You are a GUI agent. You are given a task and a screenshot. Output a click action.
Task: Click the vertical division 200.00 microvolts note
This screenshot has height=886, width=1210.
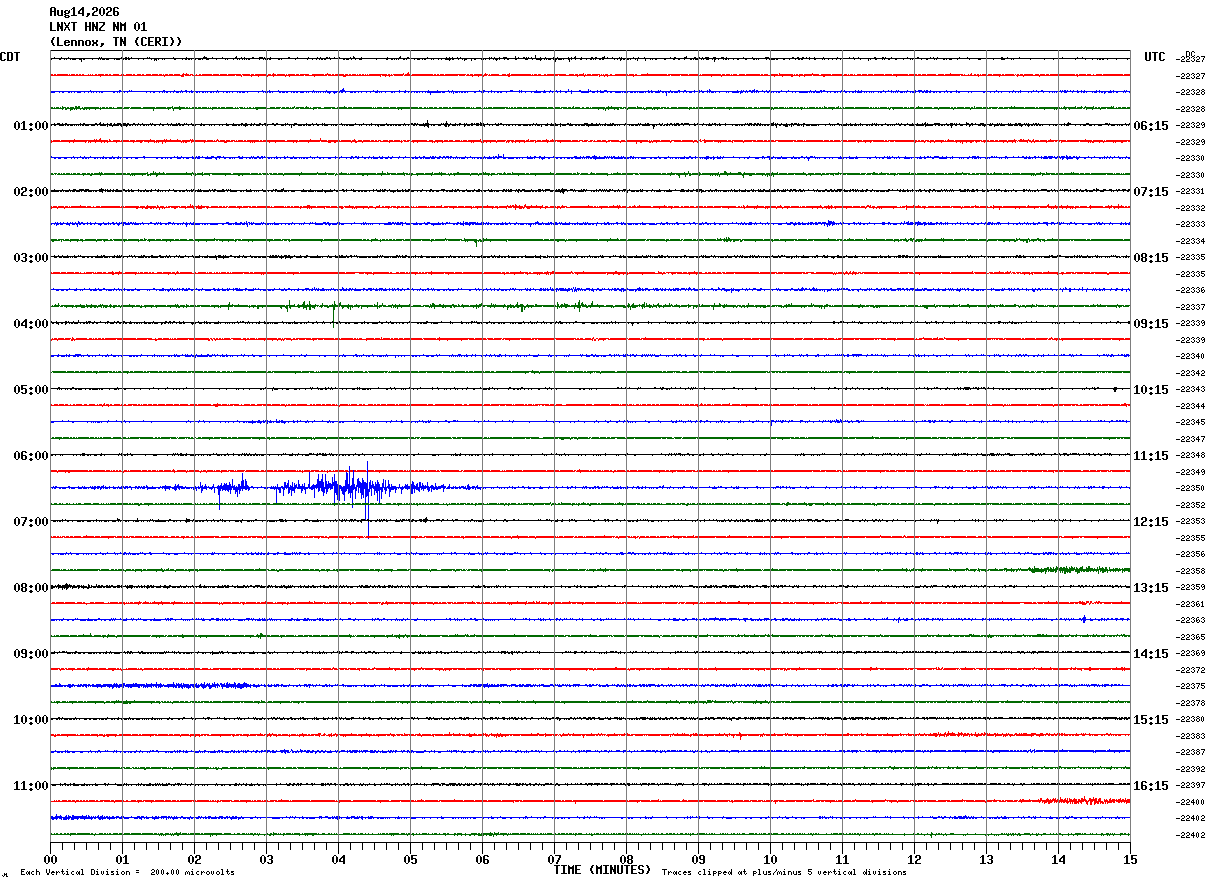coord(127,873)
